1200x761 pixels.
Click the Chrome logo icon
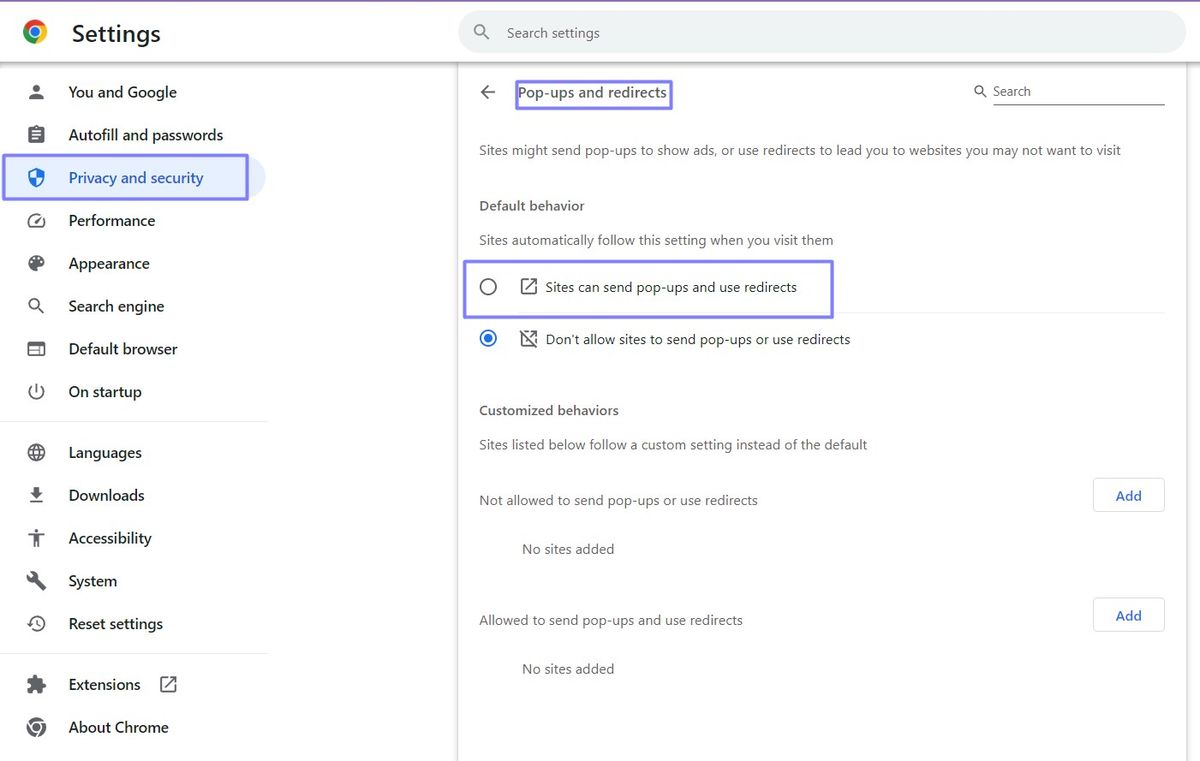pyautogui.click(x=33, y=30)
